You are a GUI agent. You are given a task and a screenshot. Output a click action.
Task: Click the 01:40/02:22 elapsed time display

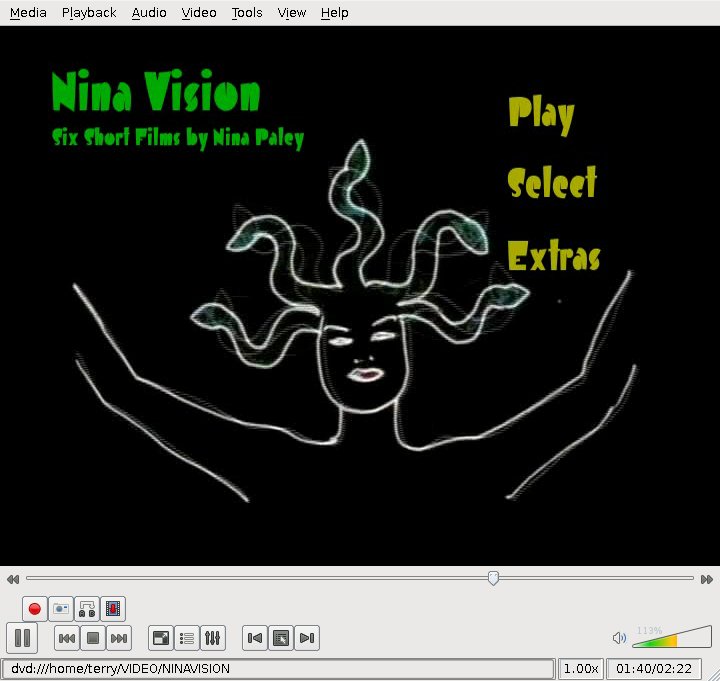654,669
